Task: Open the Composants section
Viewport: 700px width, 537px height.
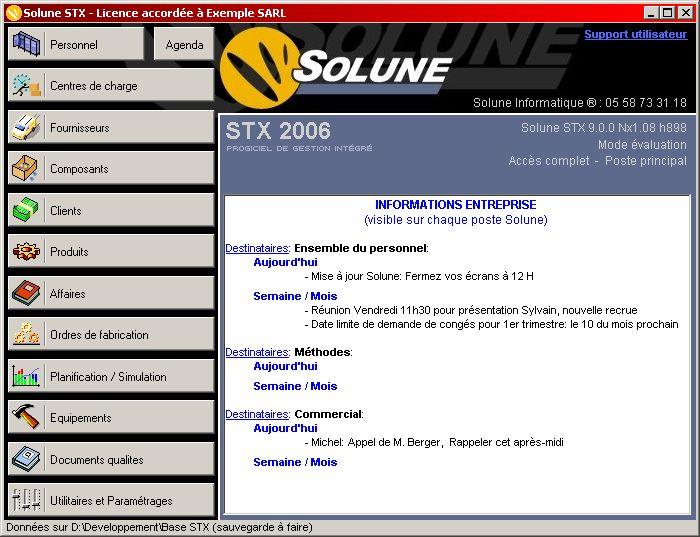Action: coord(111,168)
